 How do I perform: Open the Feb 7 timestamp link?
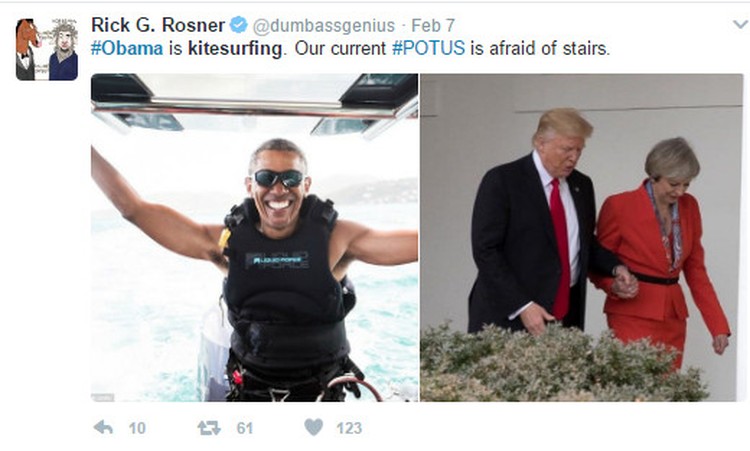pos(433,25)
